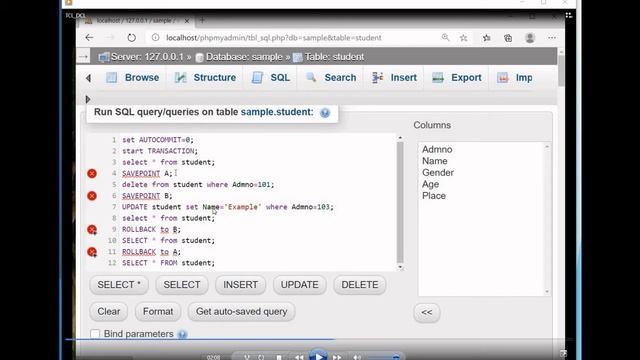Open site information icon in the address bar
The width and height of the screenshot is (640, 360).
pos(156,38)
